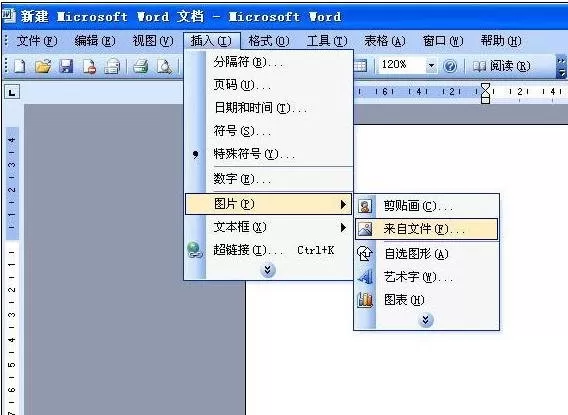This screenshot has width=568, height=415.
Task: Choose 分隔符(B) from Insert menu
Action: [x=268, y=62]
